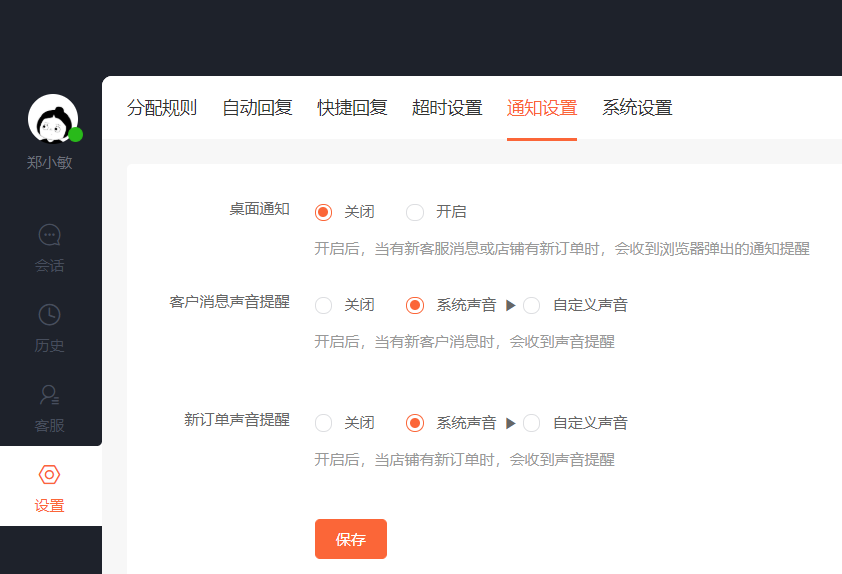Click the 新订单声音提醒 field label
Viewport: 842px width, 574px height.
(x=237, y=419)
